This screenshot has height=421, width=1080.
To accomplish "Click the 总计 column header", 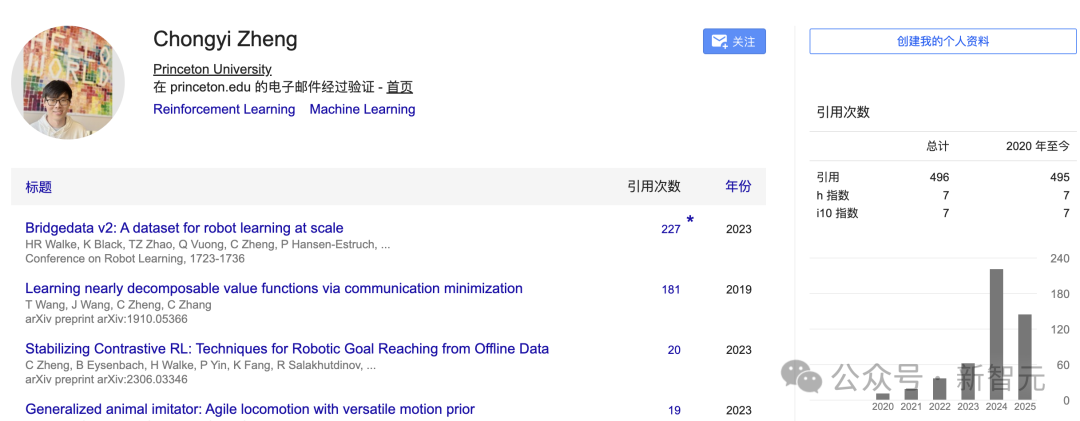I will point(937,146).
